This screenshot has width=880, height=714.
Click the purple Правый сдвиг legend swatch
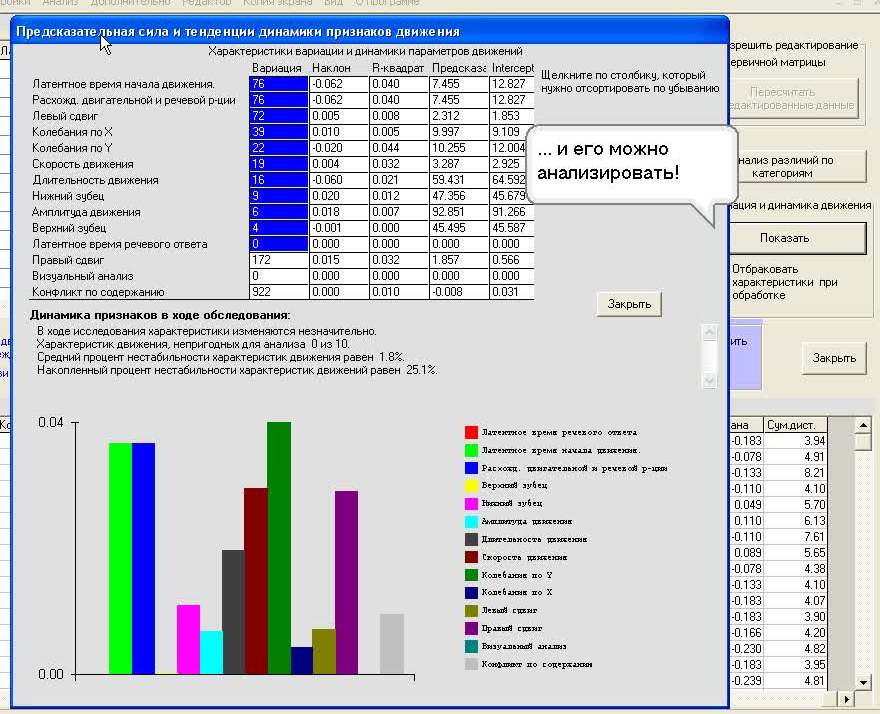click(x=471, y=629)
